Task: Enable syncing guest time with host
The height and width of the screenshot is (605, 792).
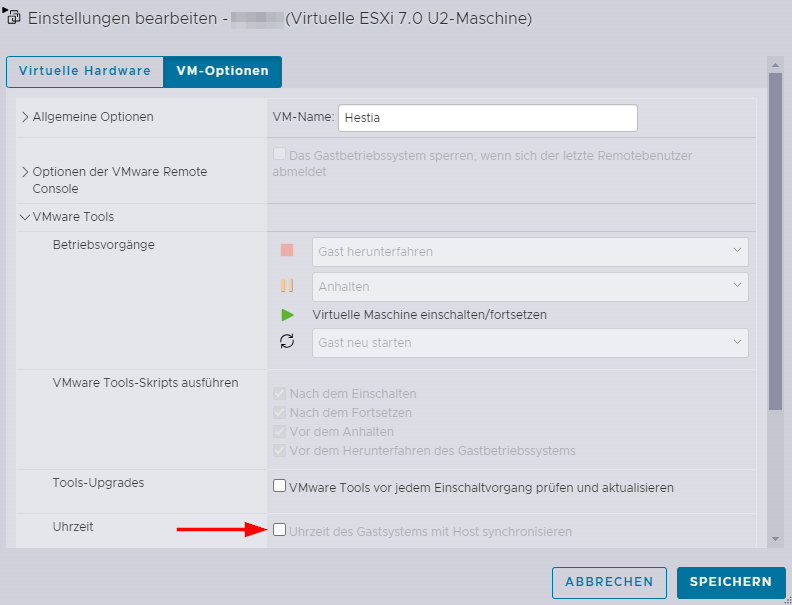Action: (279, 530)
